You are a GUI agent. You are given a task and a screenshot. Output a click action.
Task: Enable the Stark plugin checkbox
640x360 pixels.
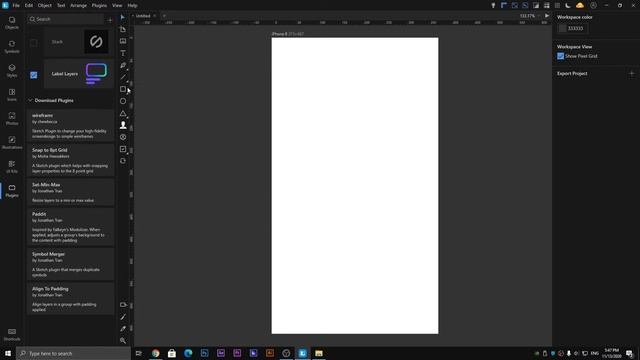(34, 42)
